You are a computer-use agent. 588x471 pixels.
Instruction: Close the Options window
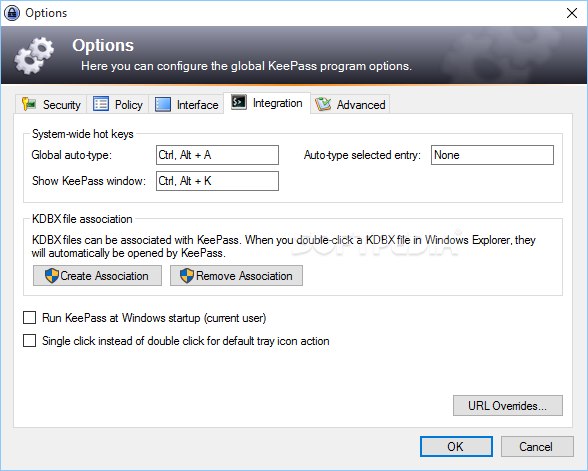pos(572,13)
